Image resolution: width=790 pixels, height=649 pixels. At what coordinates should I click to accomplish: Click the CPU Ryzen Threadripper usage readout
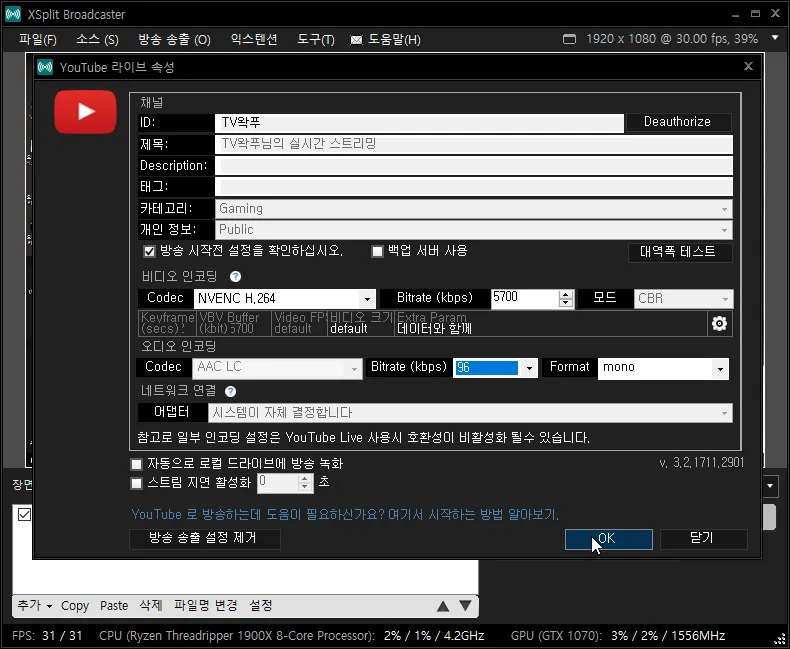(x=292, y=635)
